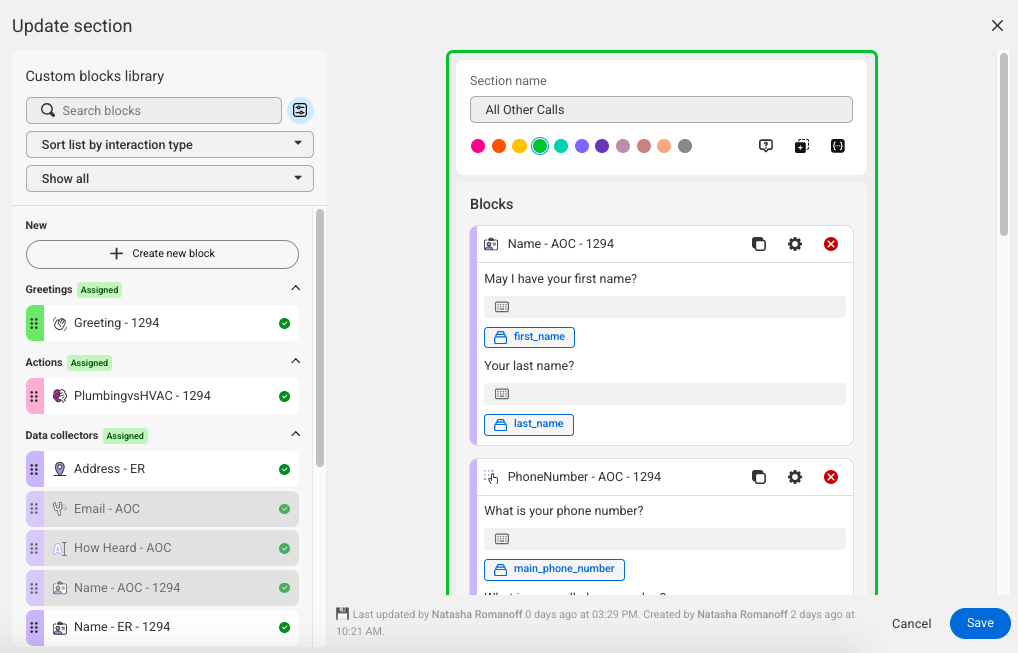Screen dimensions: 1018x653
Task: Click green check on Email - AOC
Action: click(x=284, y=510)
